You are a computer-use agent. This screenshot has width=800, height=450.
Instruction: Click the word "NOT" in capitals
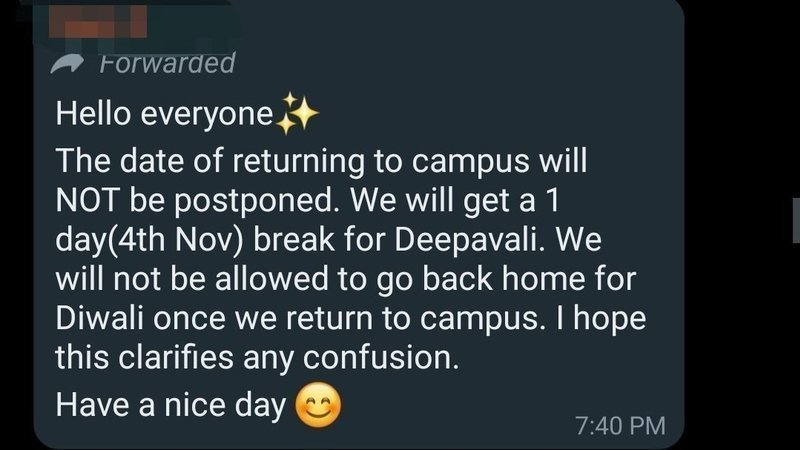click(x=88, y=201)
